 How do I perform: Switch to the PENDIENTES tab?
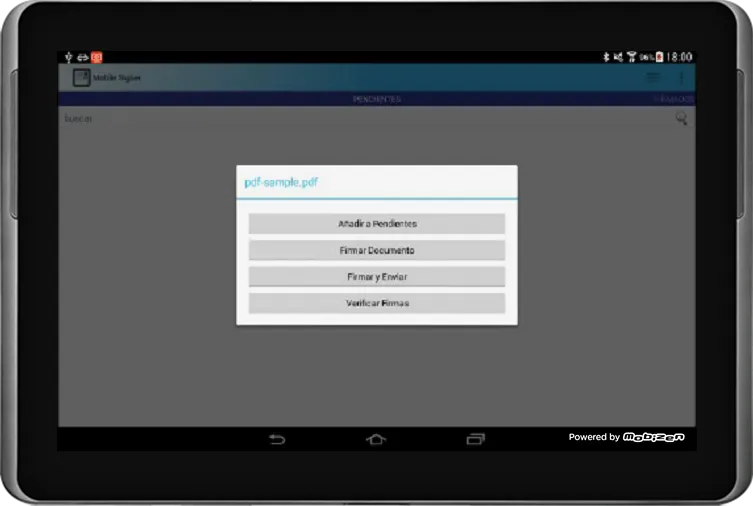(x=377, y=99)
